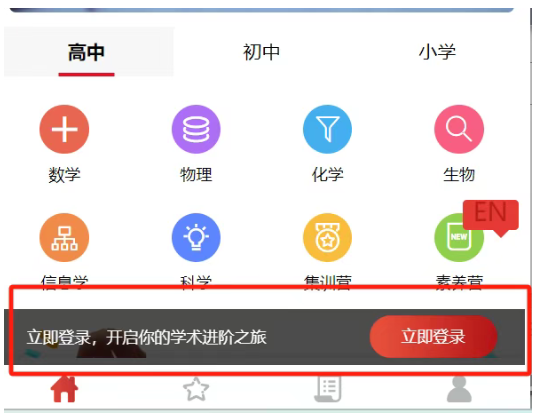This screenshot has width=535, height=413.
Task: Tap the star favorites icon in bottom bar
Action: 196,389
